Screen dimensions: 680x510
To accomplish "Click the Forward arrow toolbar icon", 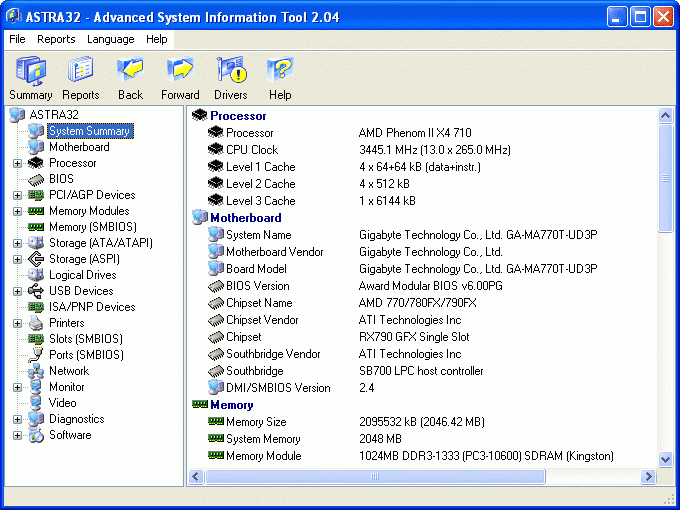I will click(x=180, y=71).
